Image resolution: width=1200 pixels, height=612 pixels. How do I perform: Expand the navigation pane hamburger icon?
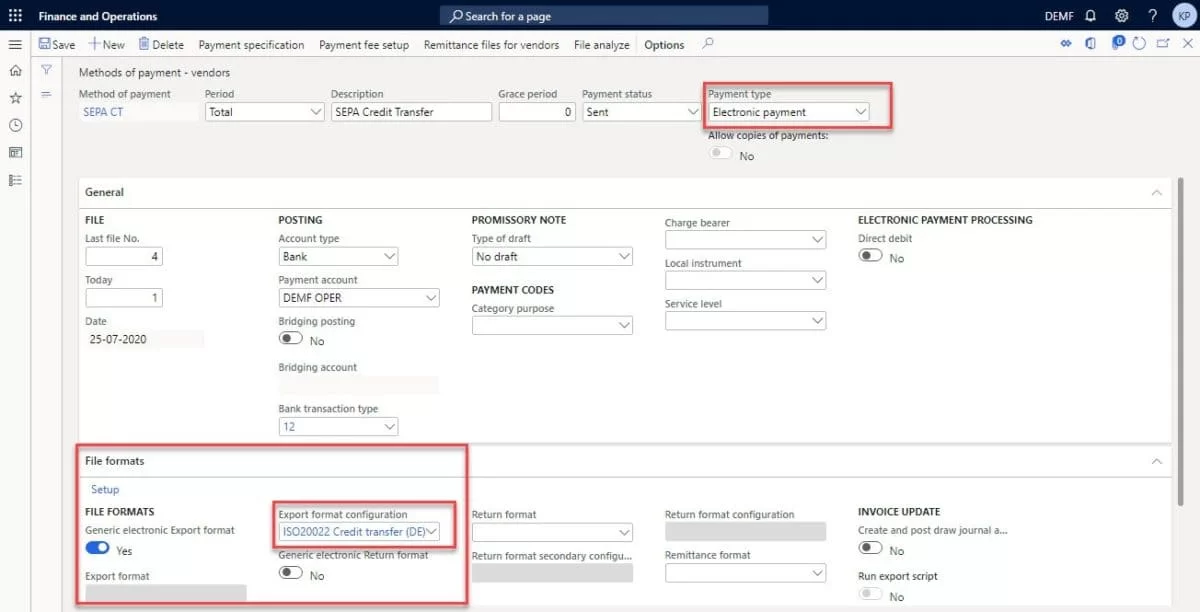(15, 44)
